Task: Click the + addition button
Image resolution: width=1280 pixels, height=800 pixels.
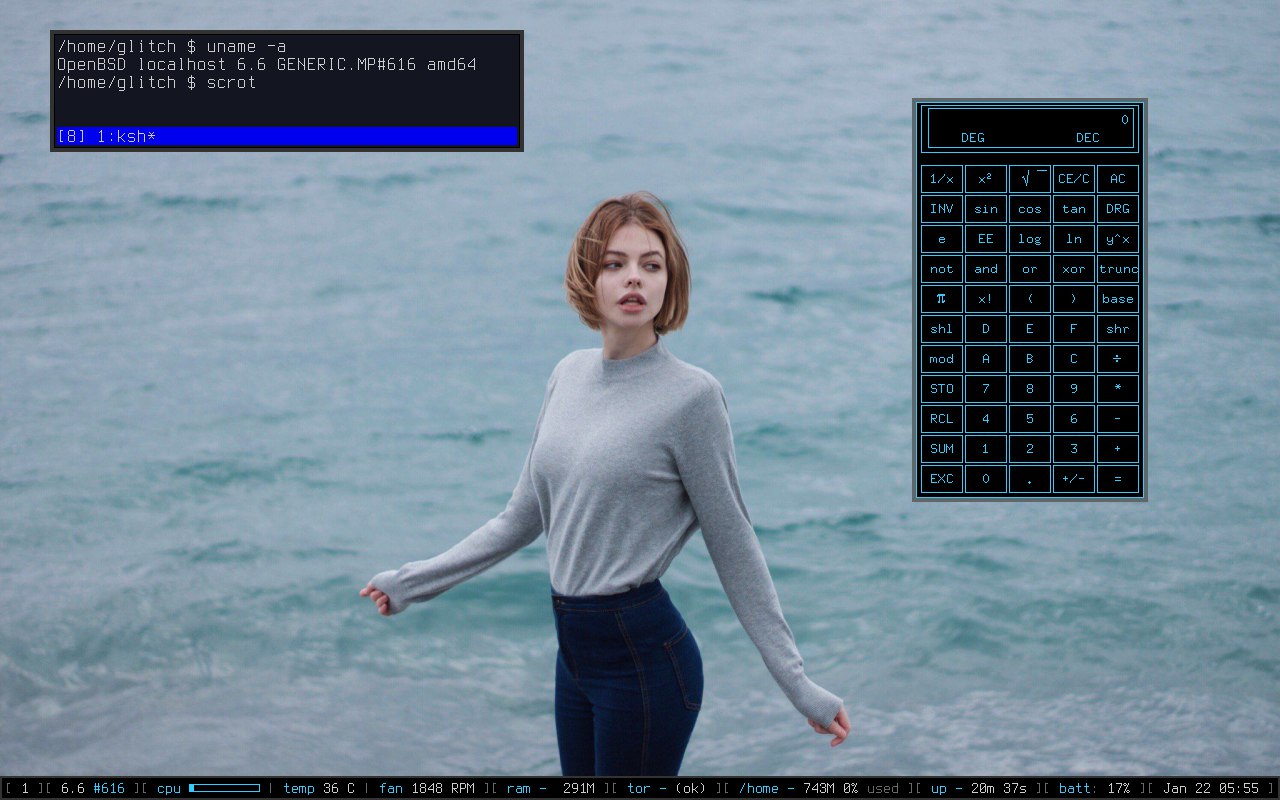Action: 1118,449
